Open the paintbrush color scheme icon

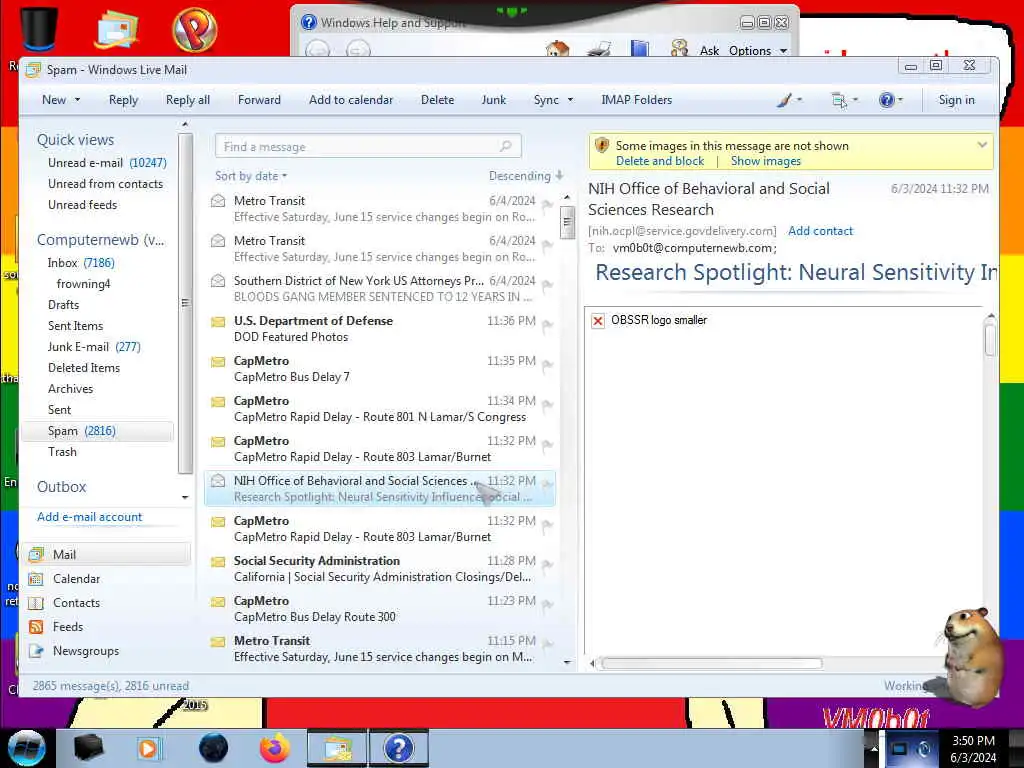coord(785,100)
